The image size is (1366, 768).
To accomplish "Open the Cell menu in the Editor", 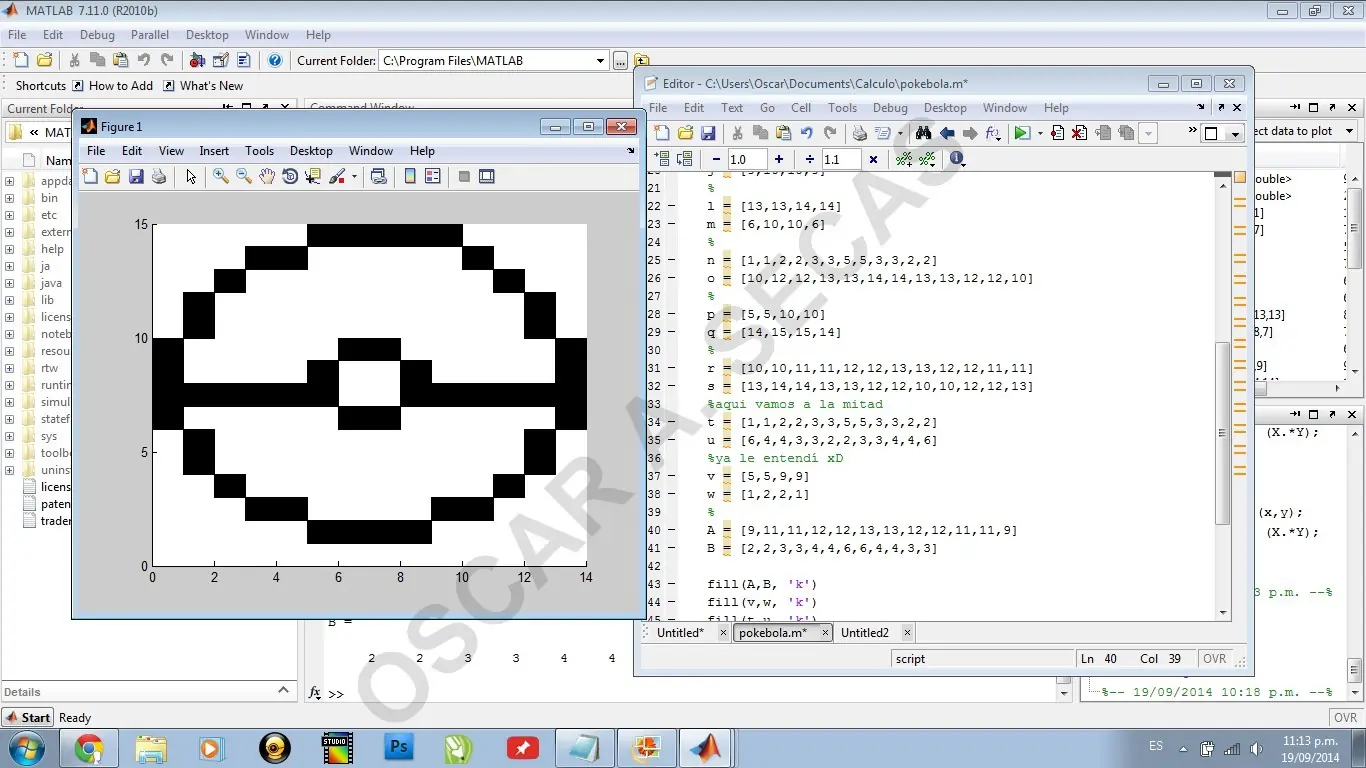I will tap(801, 108).
